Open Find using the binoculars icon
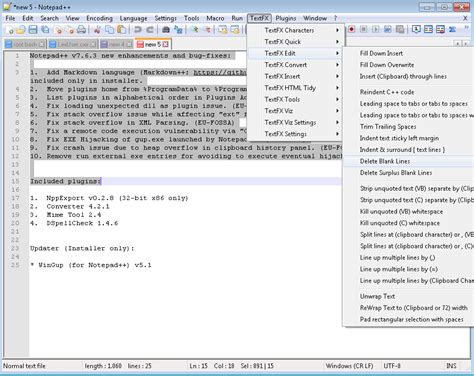This screenshot has width=474, height=376. pos(166,30)
